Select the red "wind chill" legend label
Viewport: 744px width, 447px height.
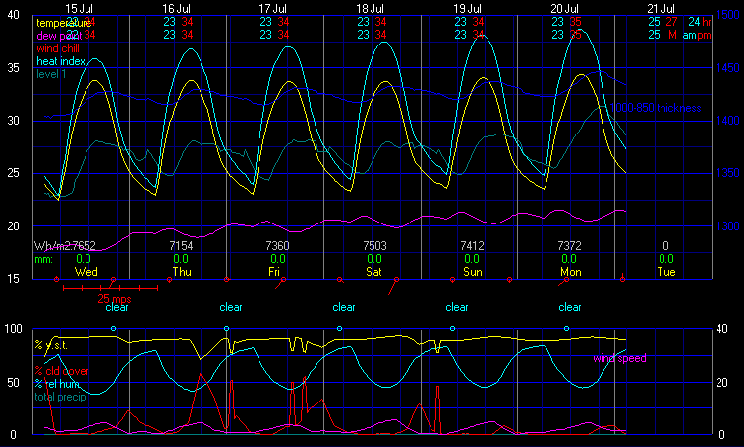pos(58,48)
